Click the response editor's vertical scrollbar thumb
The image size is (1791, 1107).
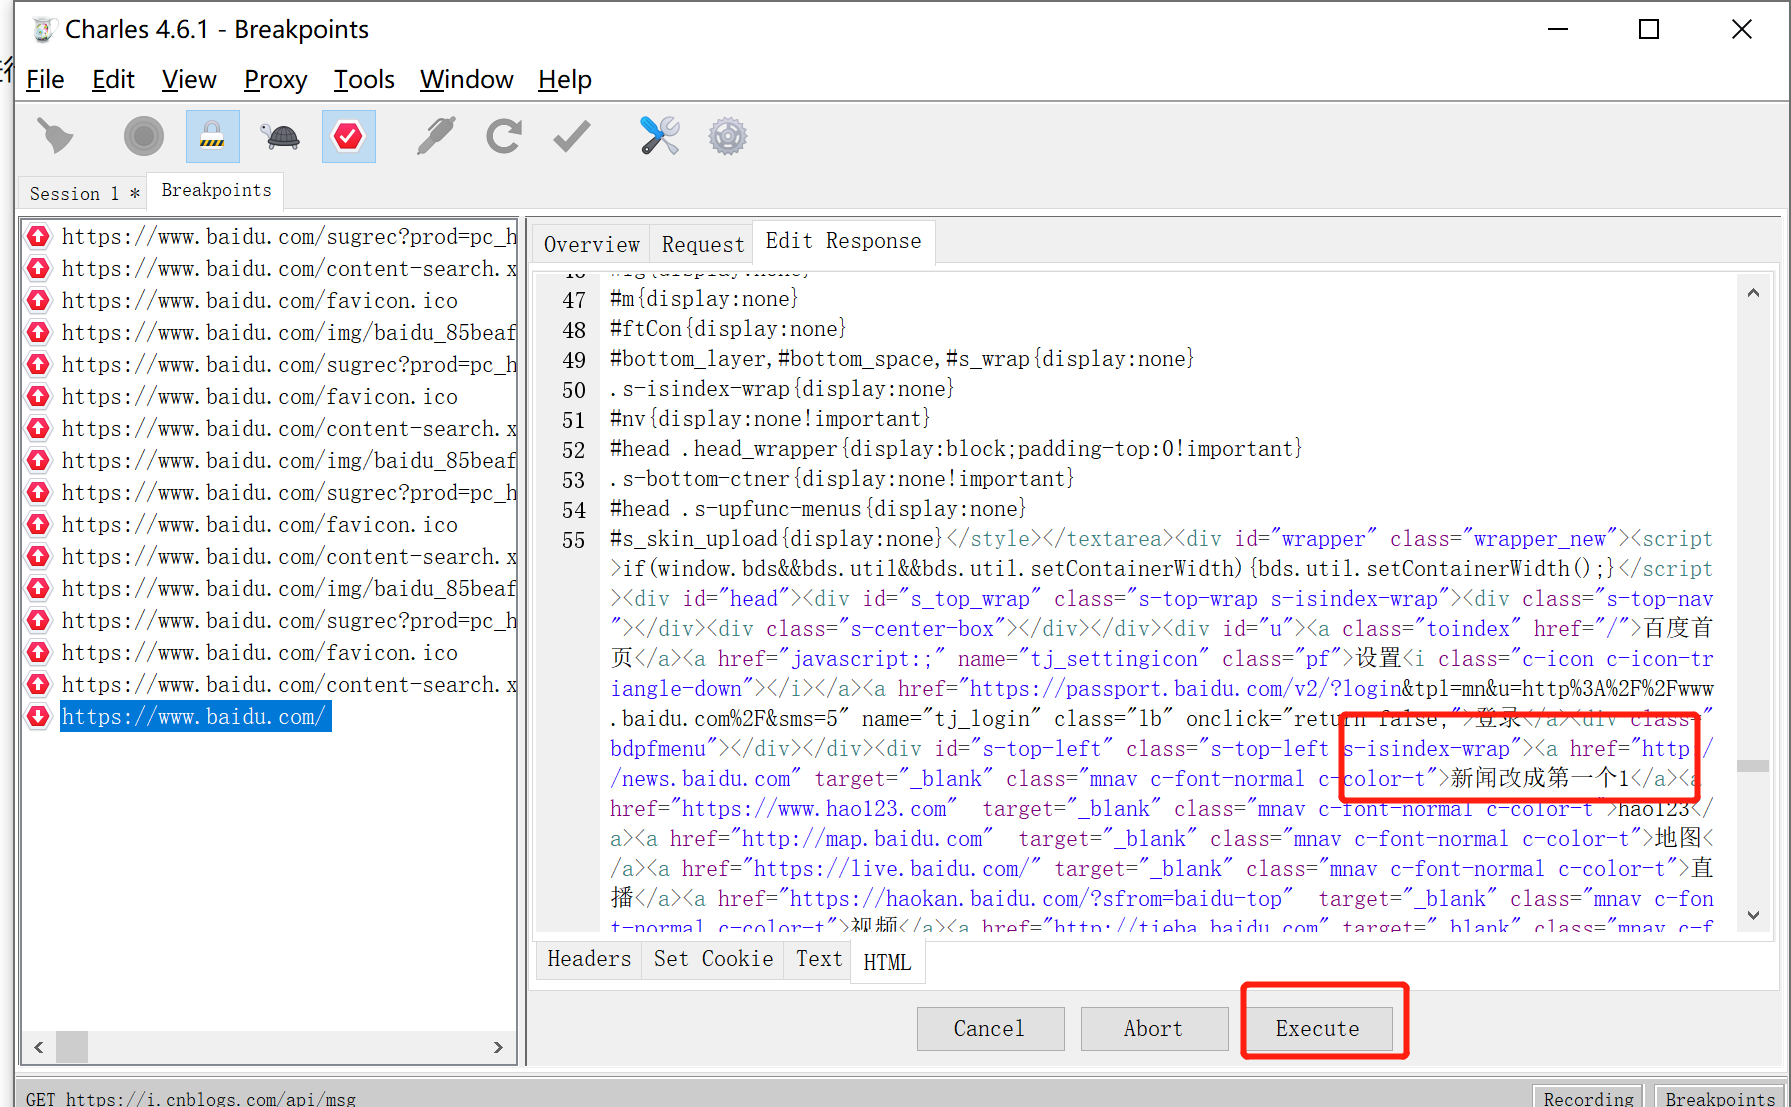pos(1753,766)
